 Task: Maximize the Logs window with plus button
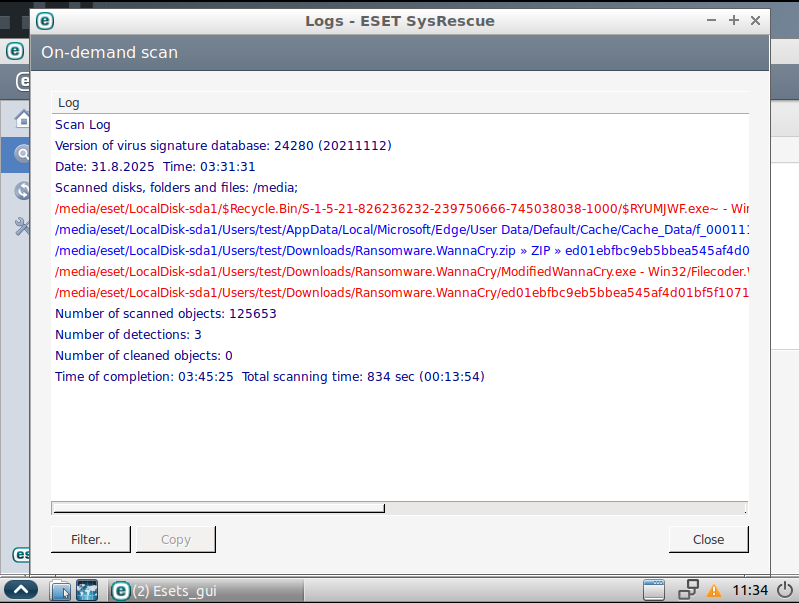[x=733, y=20]
